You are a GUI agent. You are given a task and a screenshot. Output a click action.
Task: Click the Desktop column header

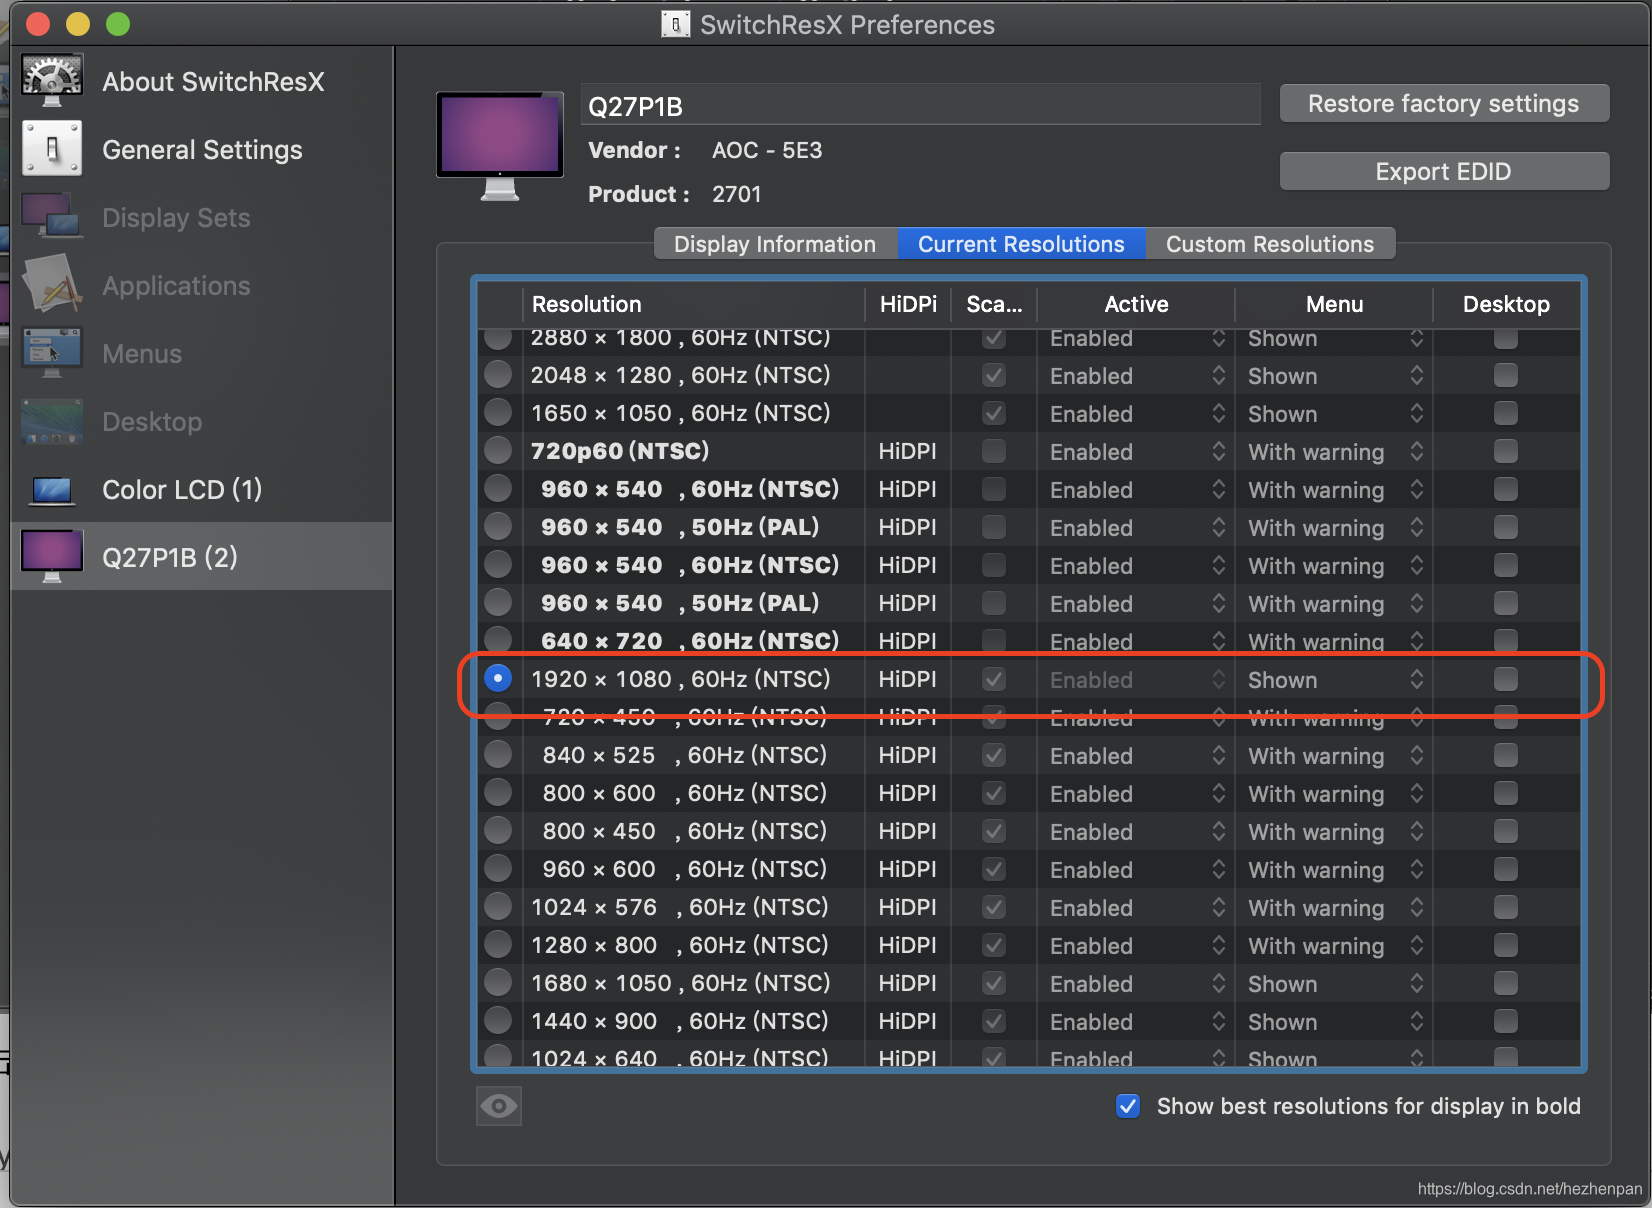1506,304
